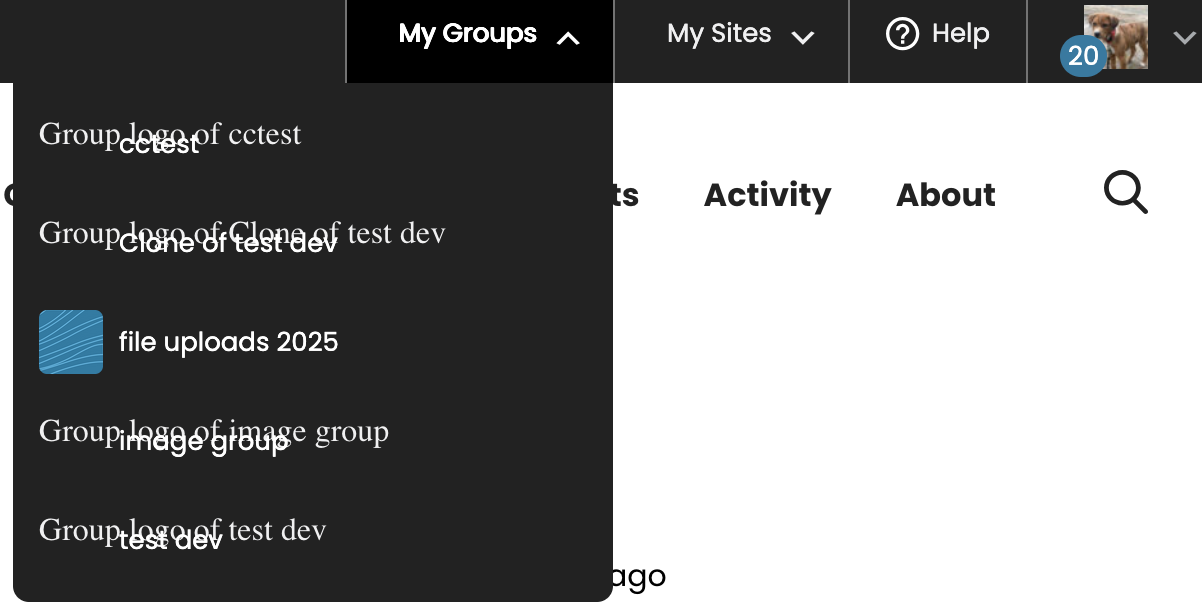
Task: Click the Help text label
Action: (960, 35)
